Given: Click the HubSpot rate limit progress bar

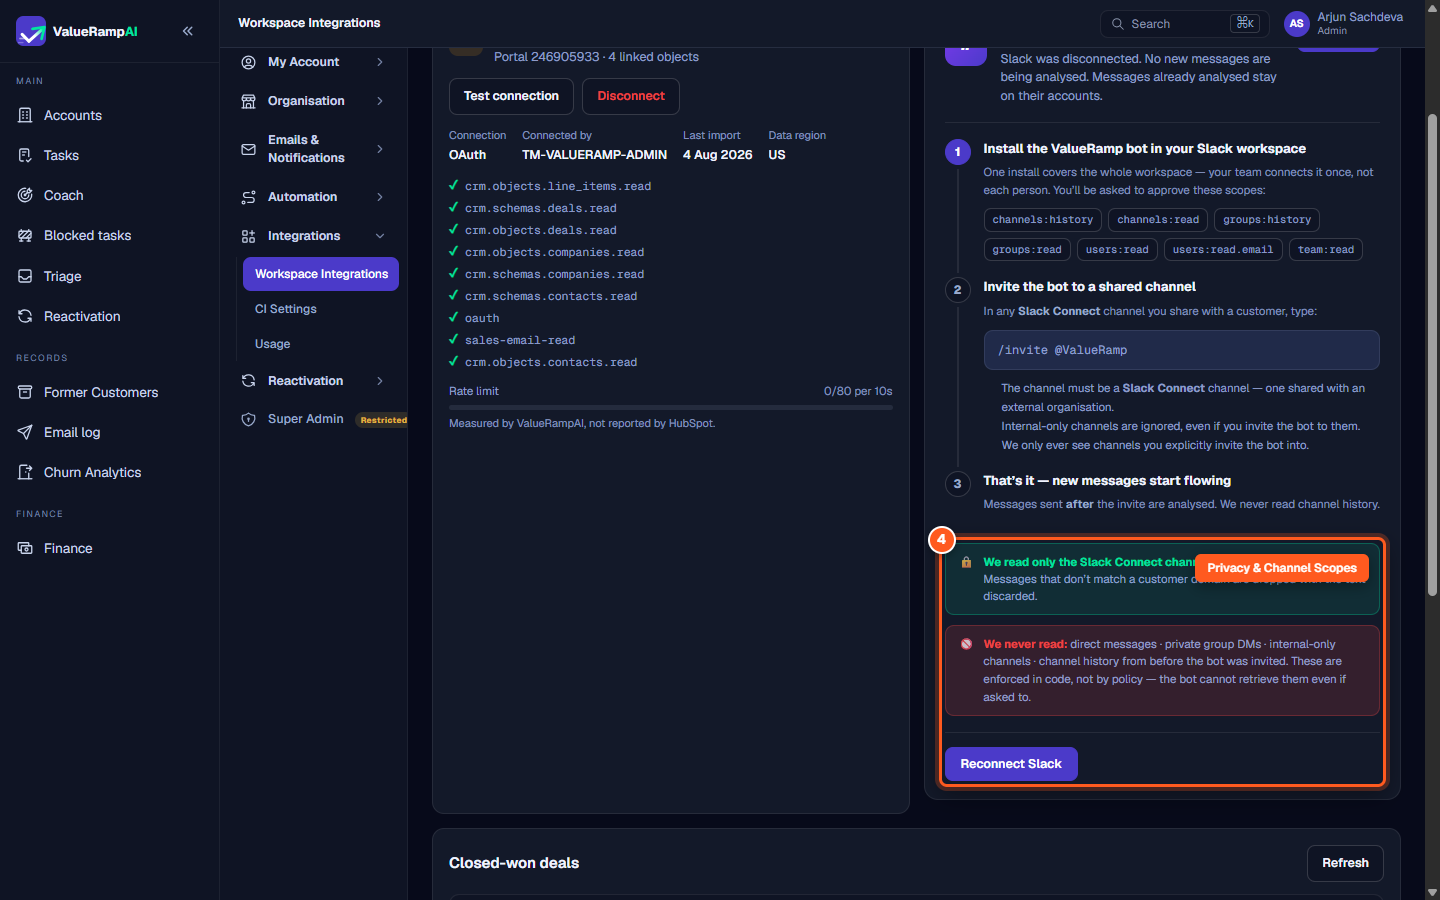Looking at the screenshot, I should 671,408.
